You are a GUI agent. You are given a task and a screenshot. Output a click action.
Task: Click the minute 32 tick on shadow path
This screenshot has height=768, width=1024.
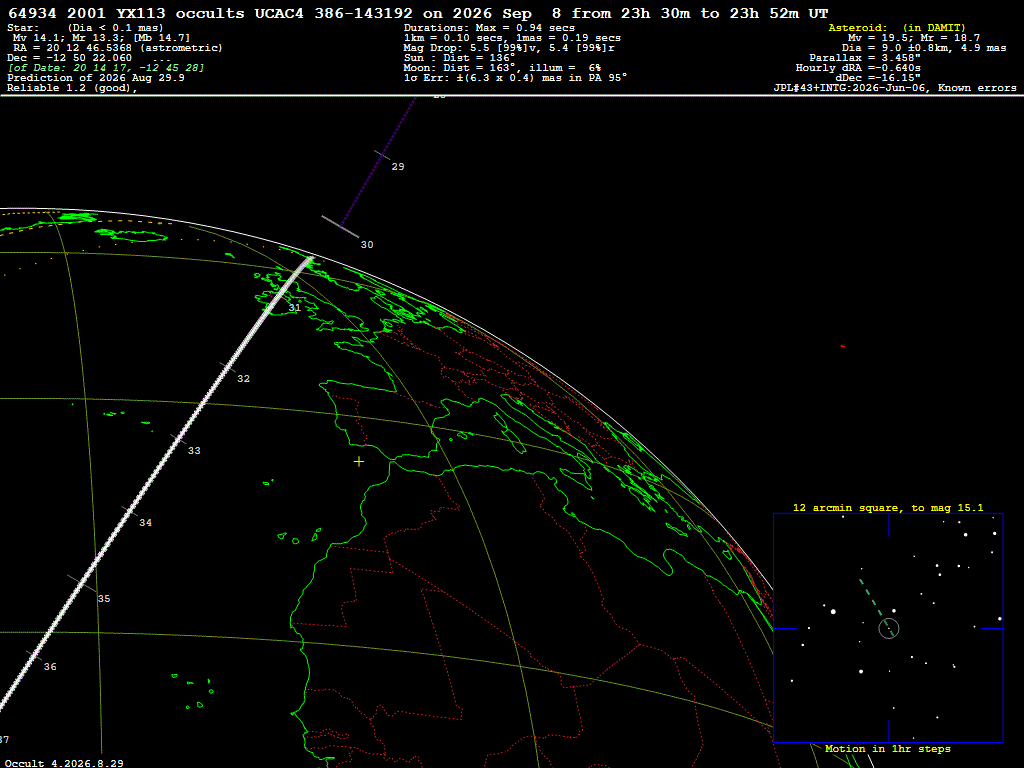pos(228,368)
